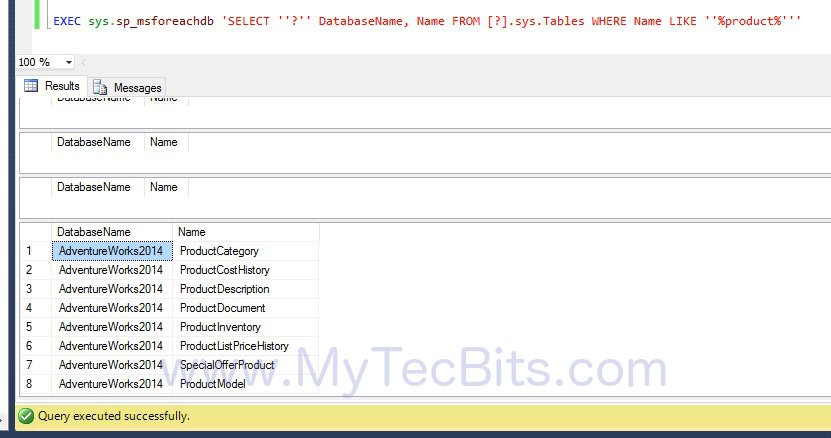
Task: Click row number 6 header
Action: click(36, 347)
